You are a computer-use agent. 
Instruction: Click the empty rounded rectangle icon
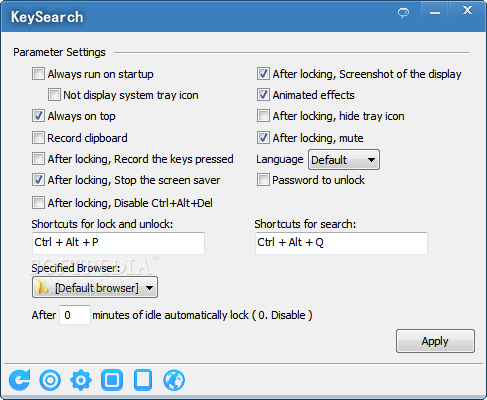tap(143, 380)
